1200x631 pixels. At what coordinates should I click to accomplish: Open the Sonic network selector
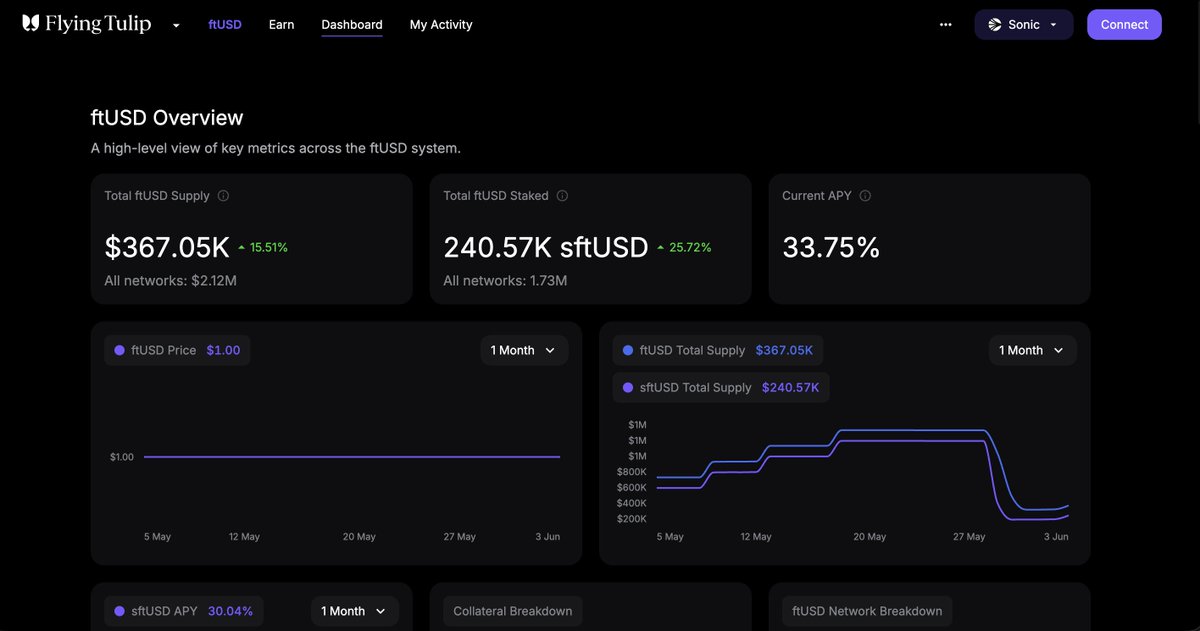(1024, 24)
